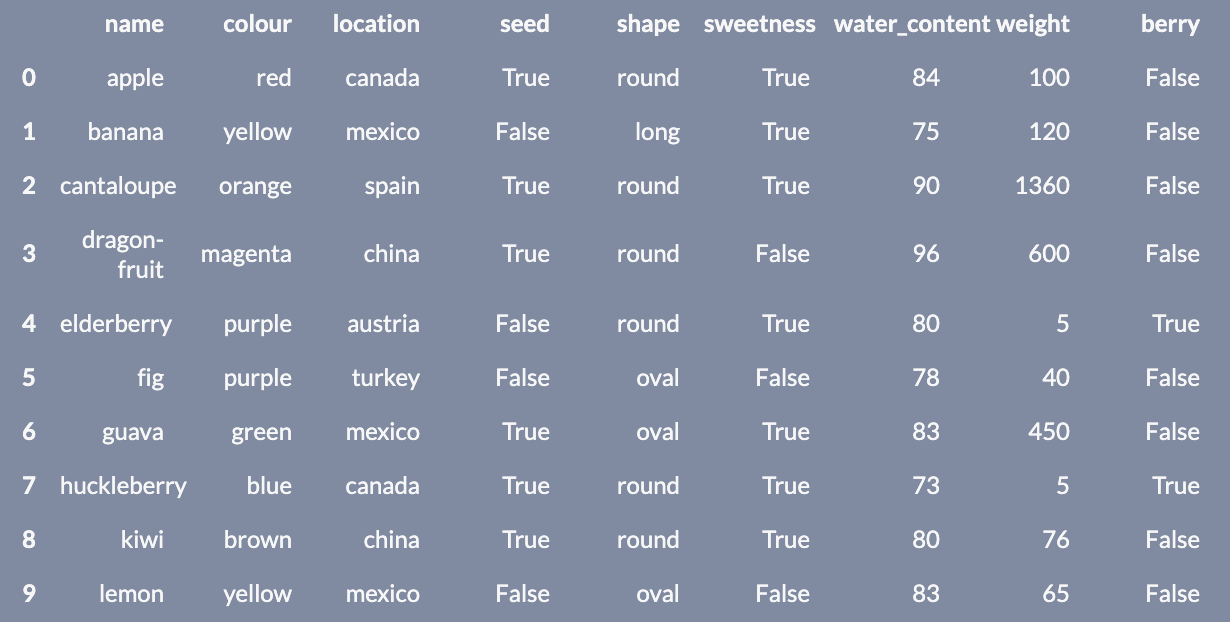
Task: Click the weight value 1360
Action: pos(1042,186)
